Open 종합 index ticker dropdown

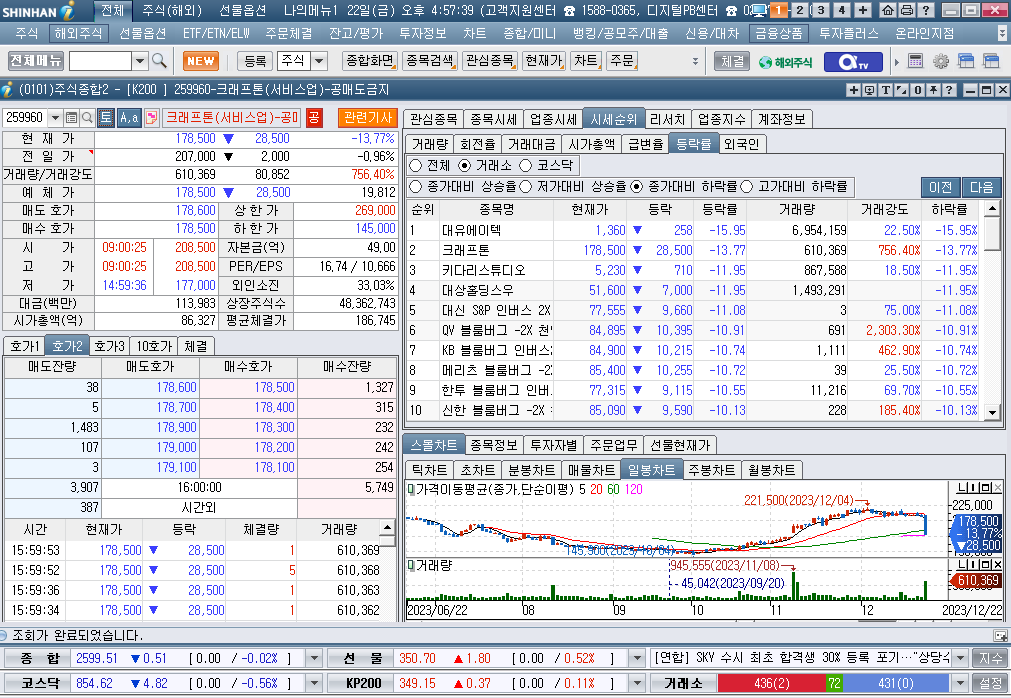(314, 659)
